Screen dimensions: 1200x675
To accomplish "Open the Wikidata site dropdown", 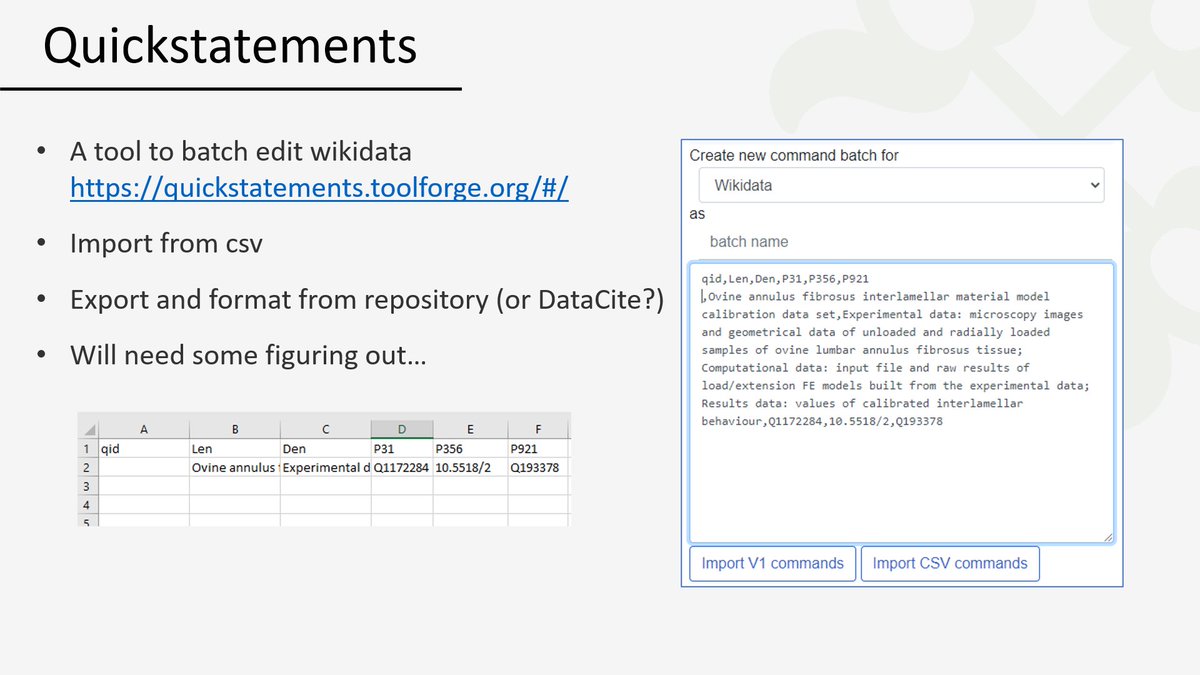I will pyautogui.click(x=901, y=185).
